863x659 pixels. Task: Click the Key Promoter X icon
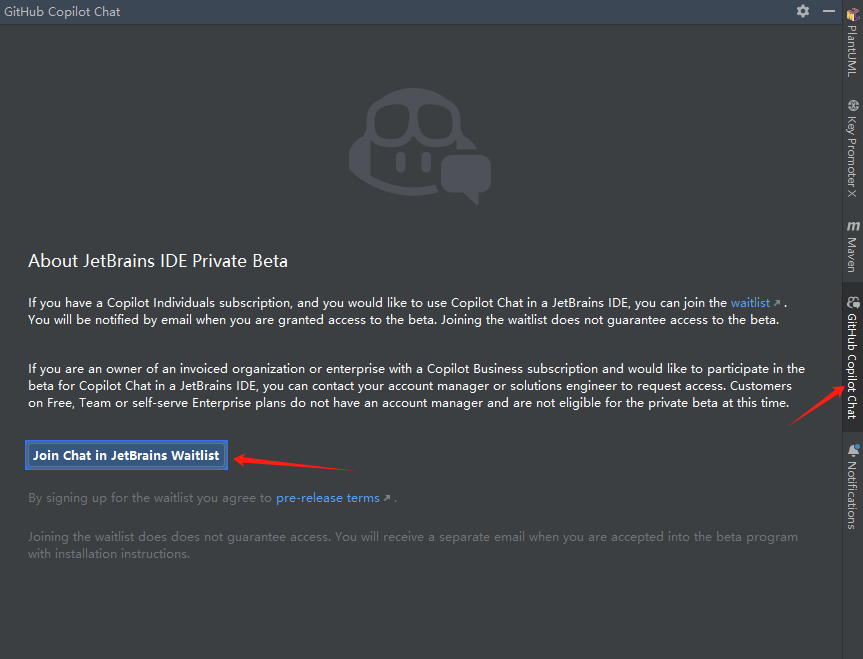click(x=852, y=105)
